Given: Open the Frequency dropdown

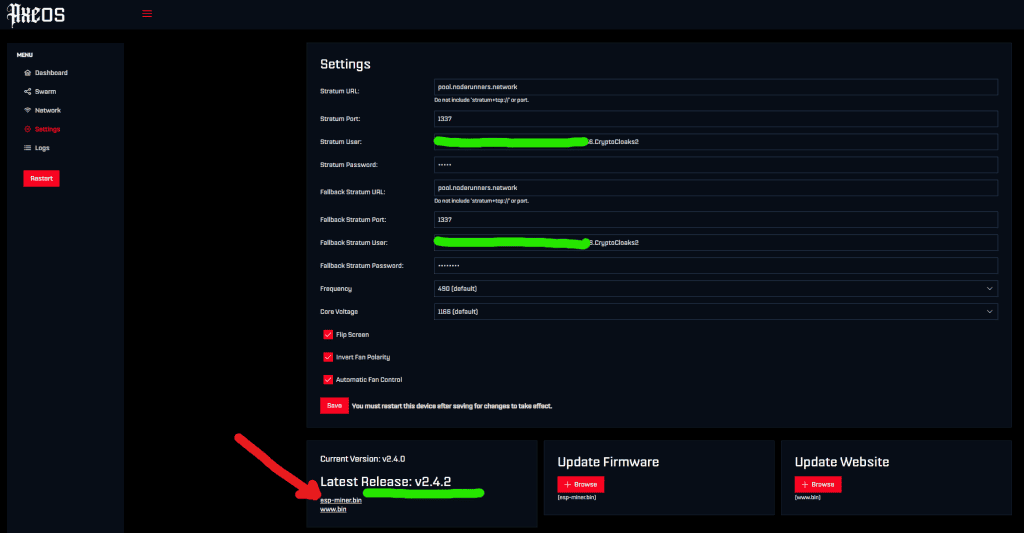Looking at the screenshot, I should [x=716, y=289].
